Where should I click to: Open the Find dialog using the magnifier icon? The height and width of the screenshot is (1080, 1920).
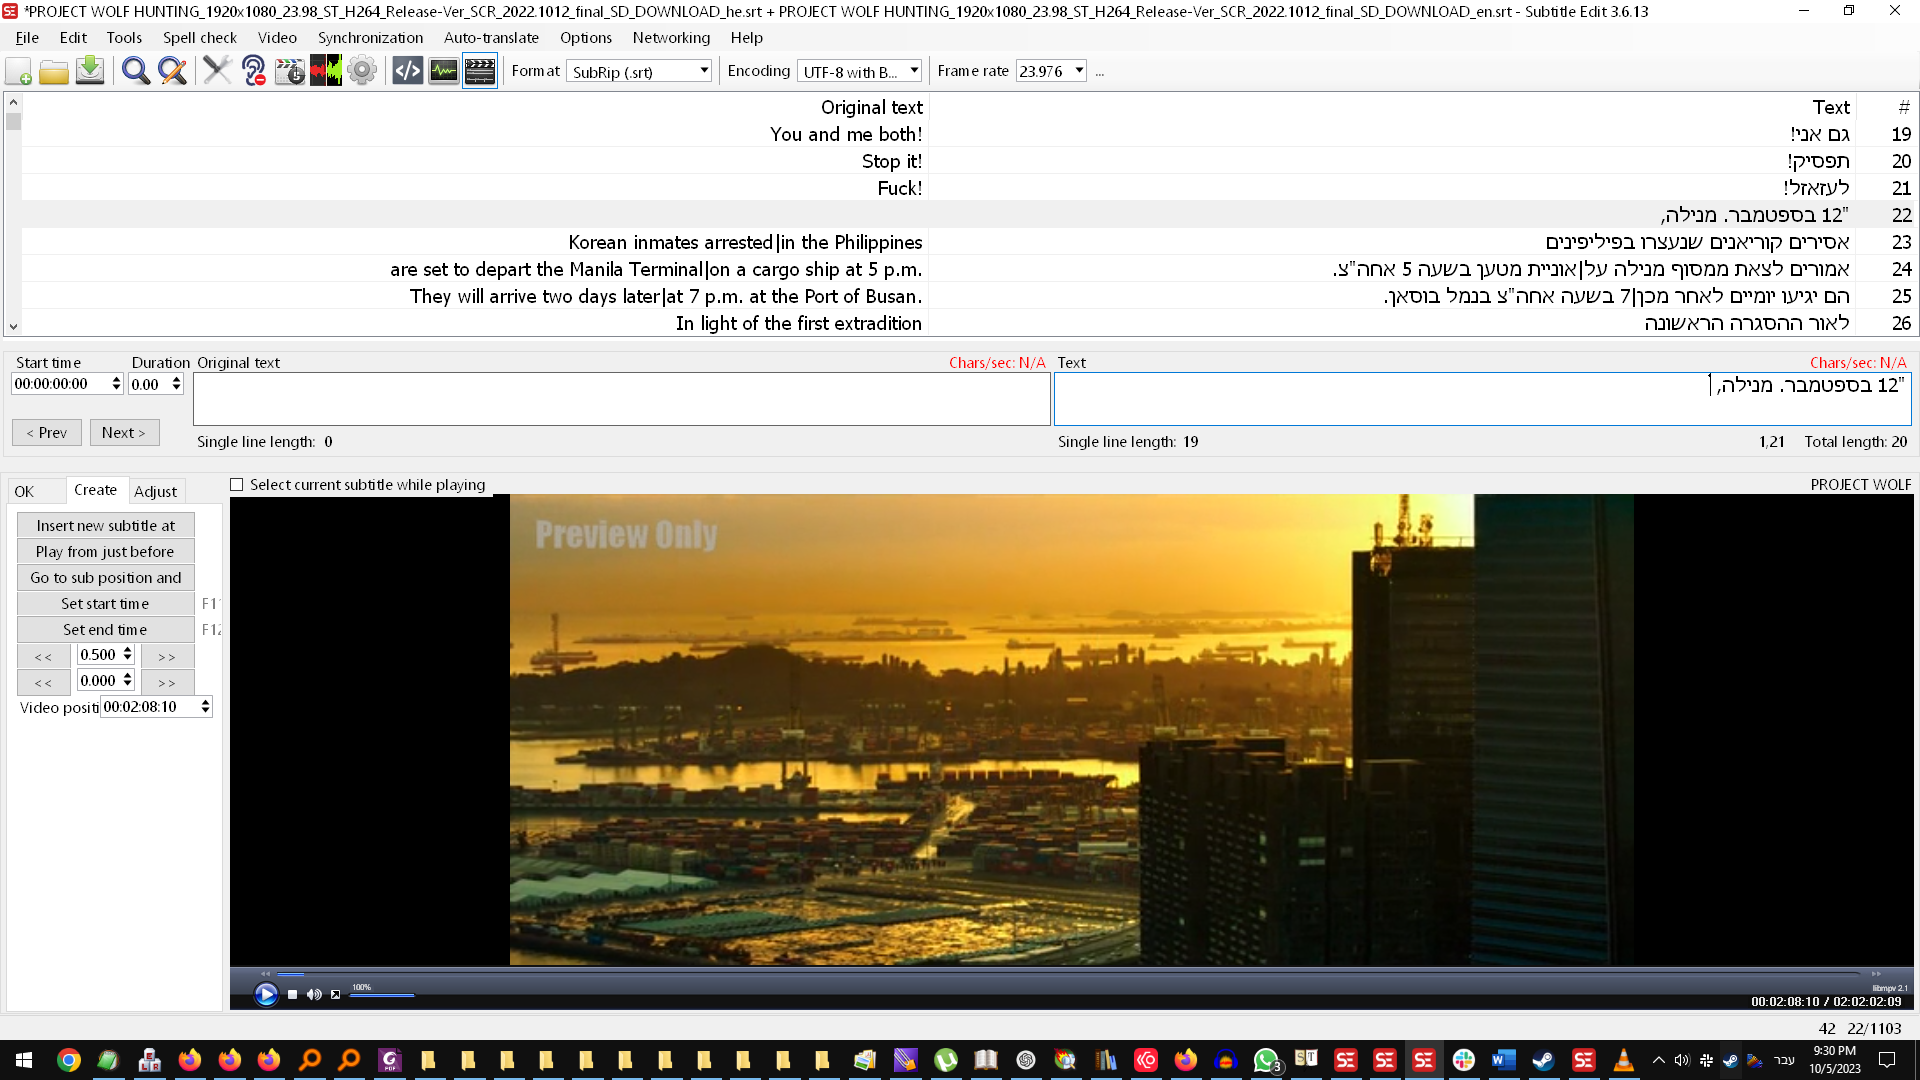pos(135,71)
